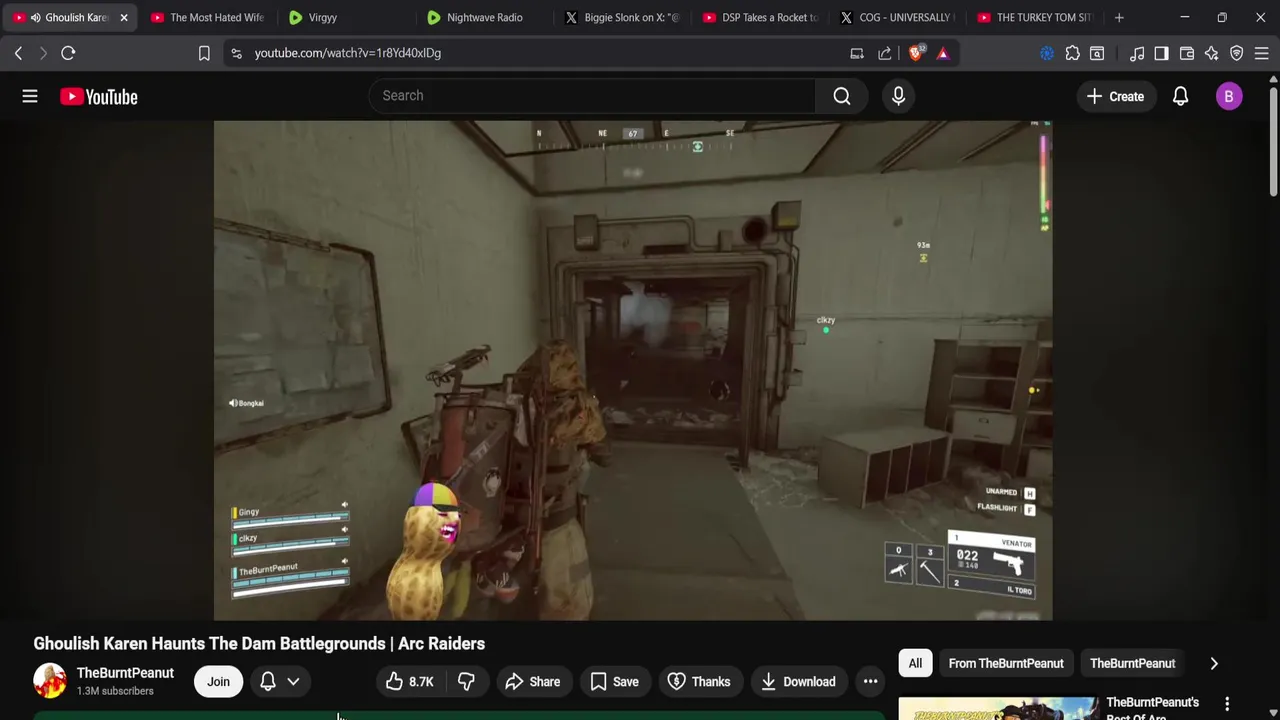Screen dimensions: 1280x720
Task: Click the Share button
Action: (x=532, y=681)
